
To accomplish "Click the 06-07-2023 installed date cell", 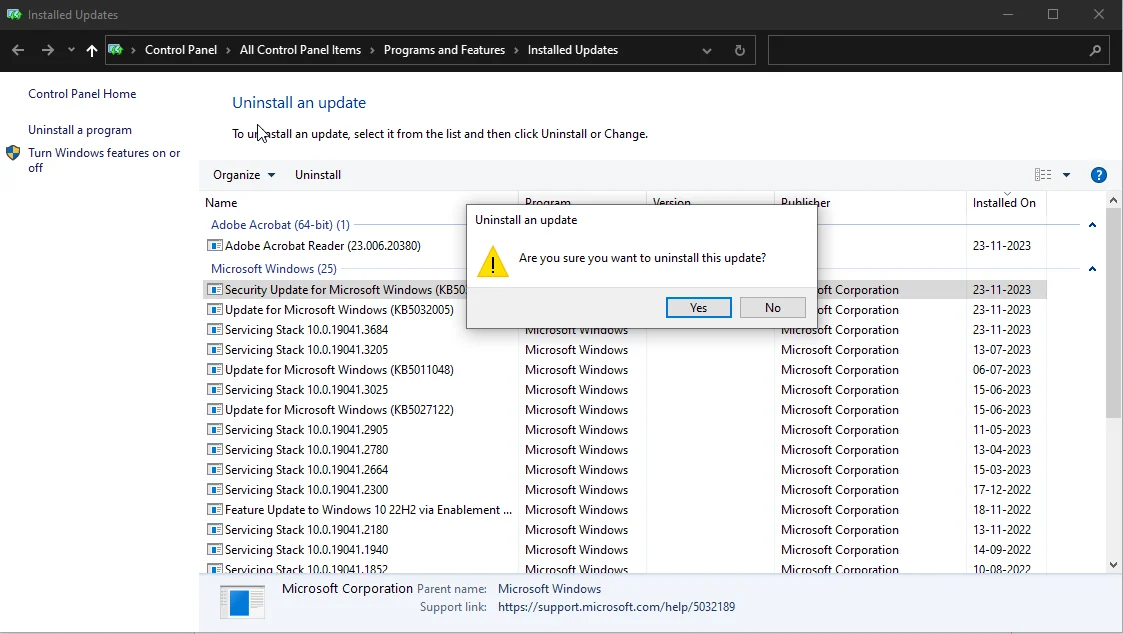I will point(1001,370).
